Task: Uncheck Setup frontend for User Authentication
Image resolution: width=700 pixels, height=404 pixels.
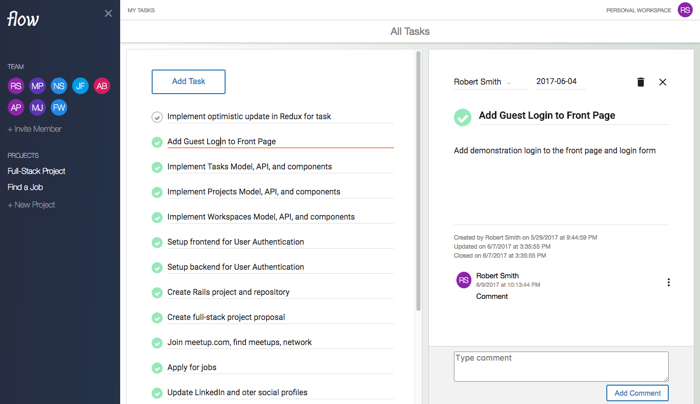Action: [x=157, y=242]
